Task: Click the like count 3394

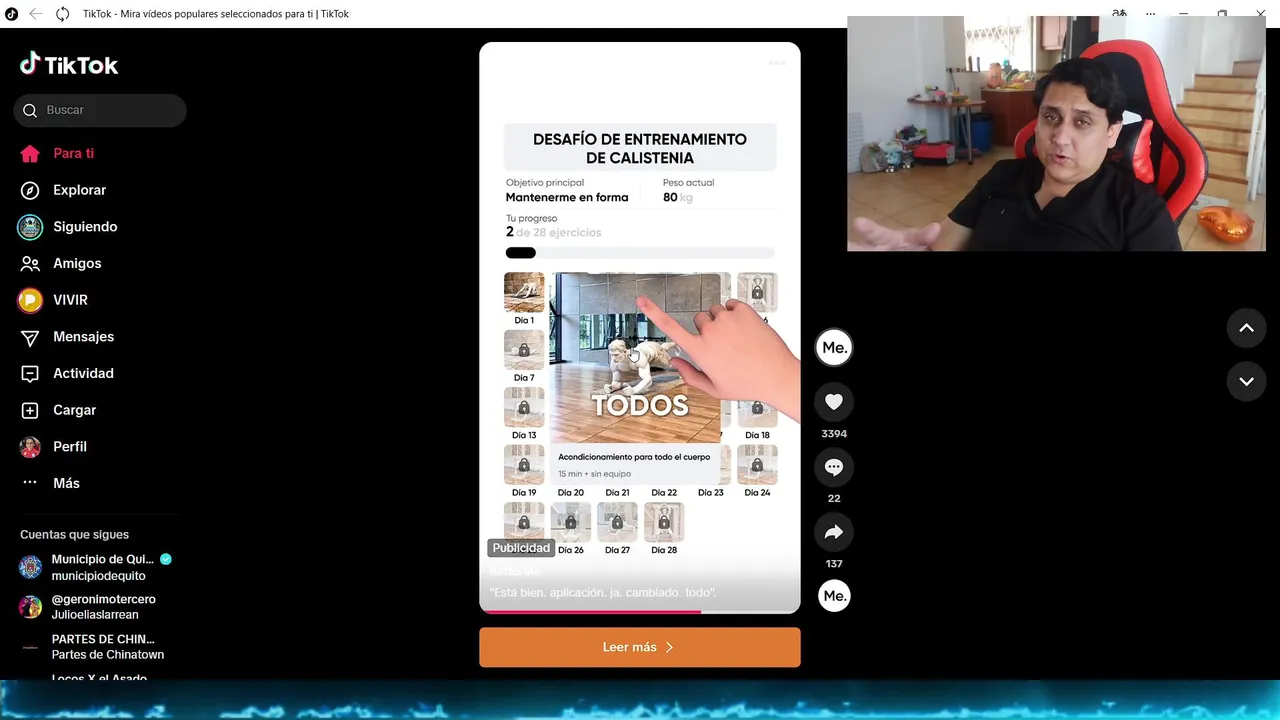Action: coord(834,434)
